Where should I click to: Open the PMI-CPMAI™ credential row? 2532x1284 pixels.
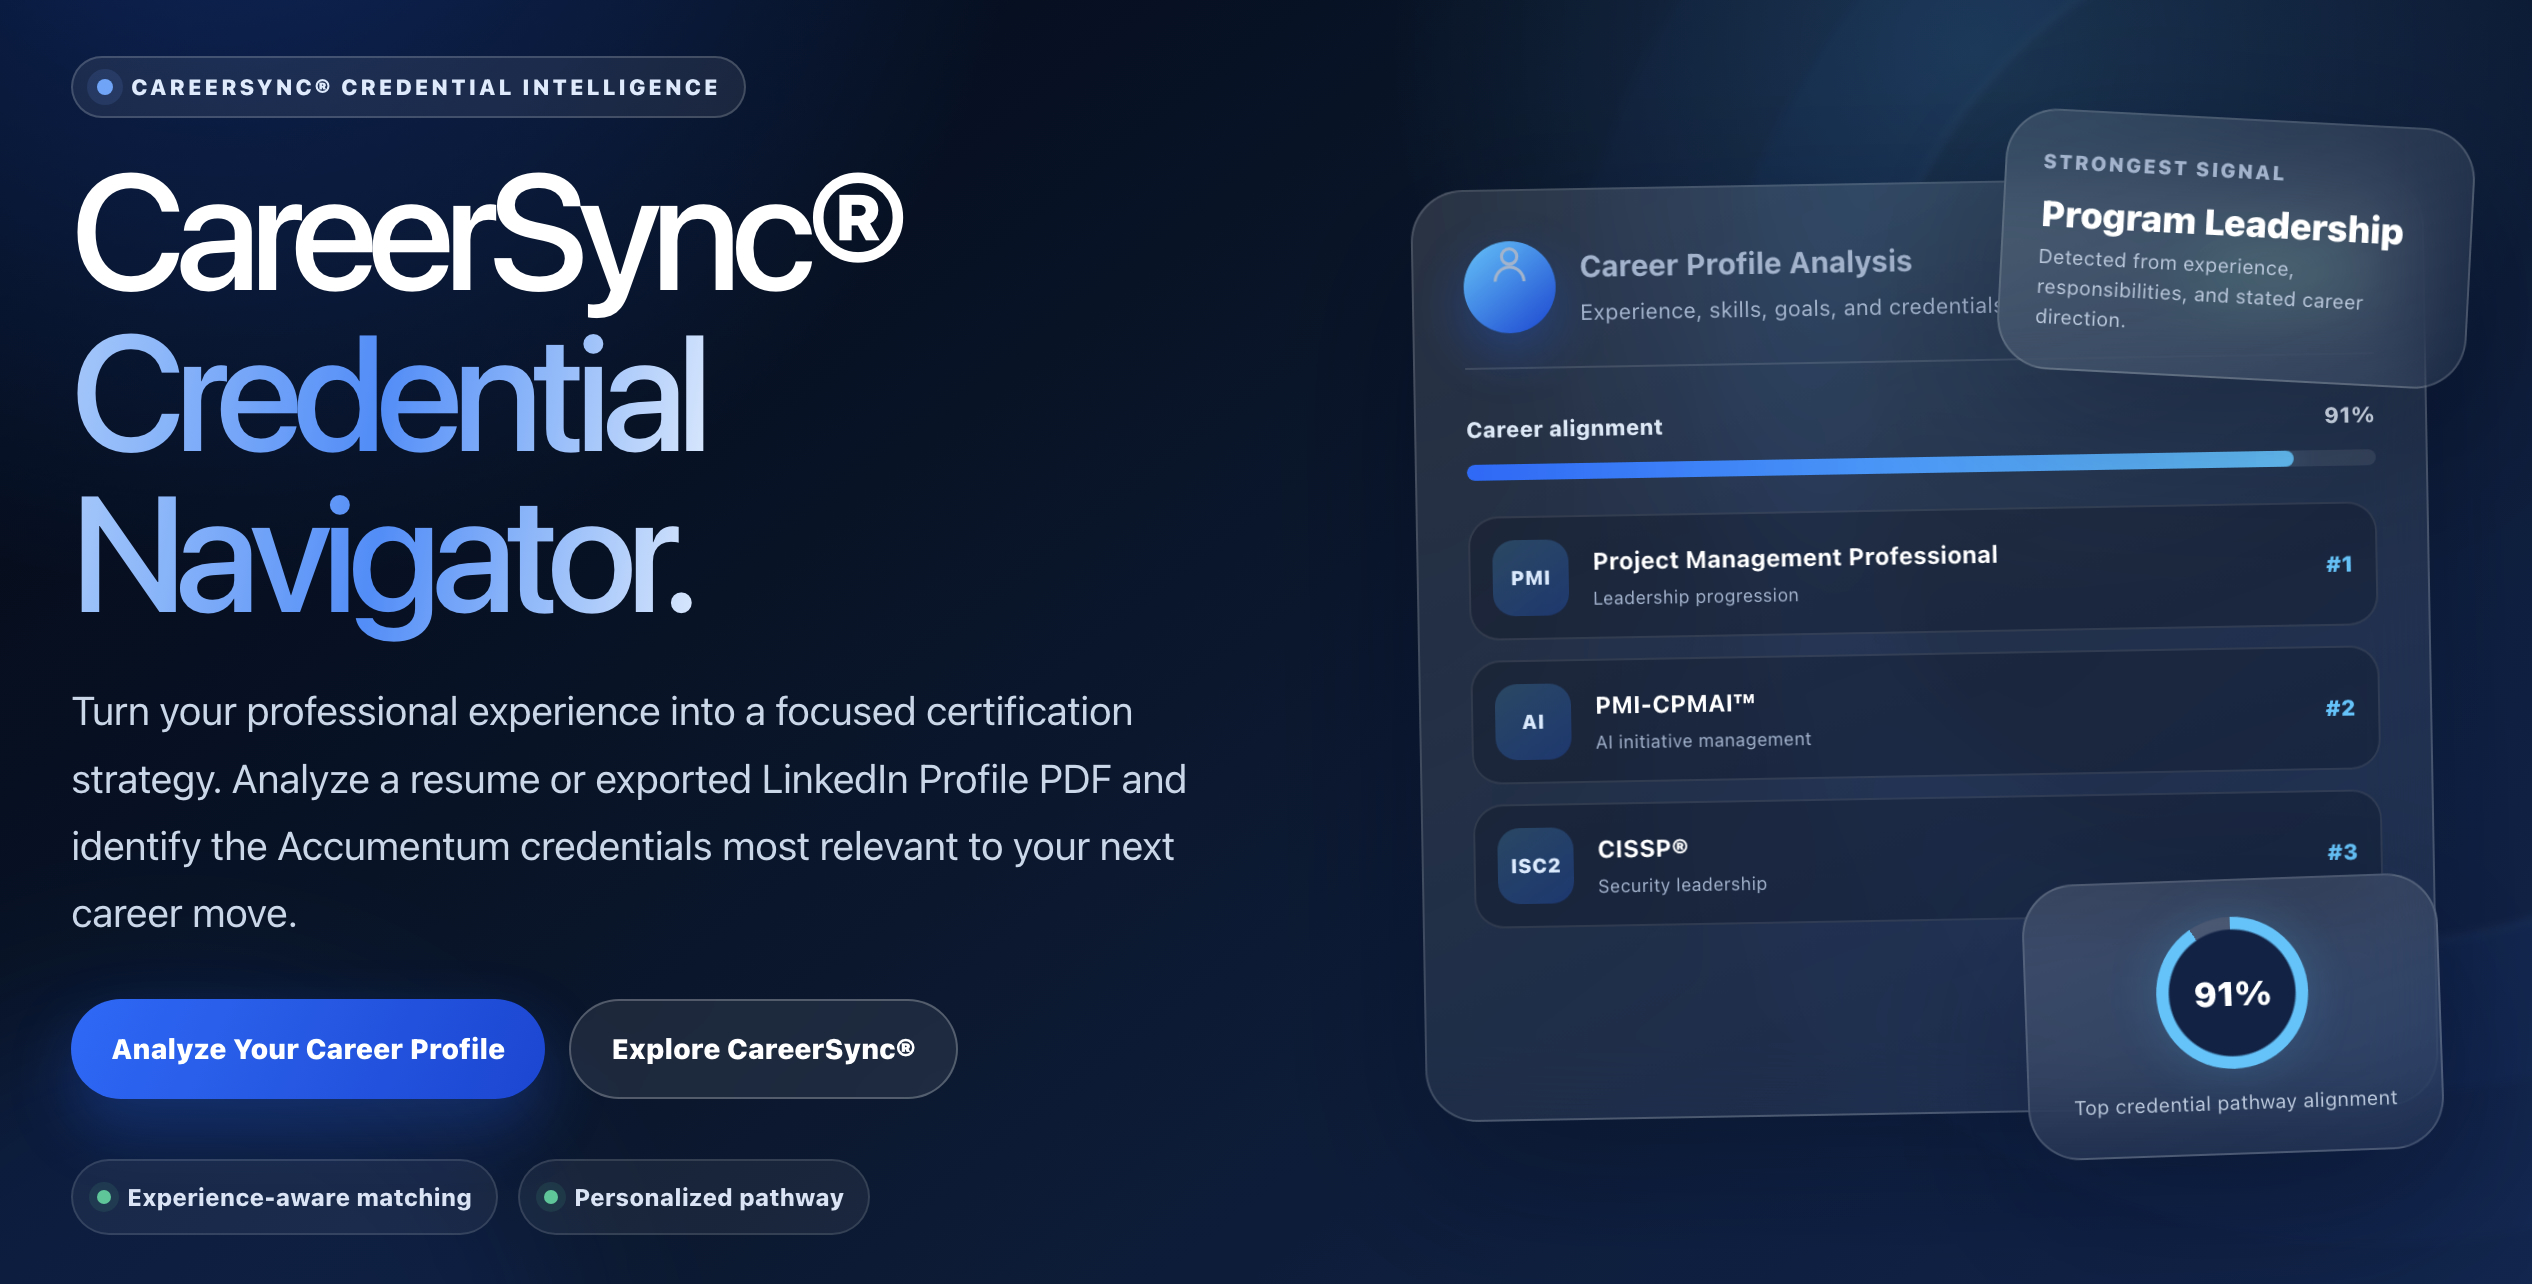click(1925, 716)
